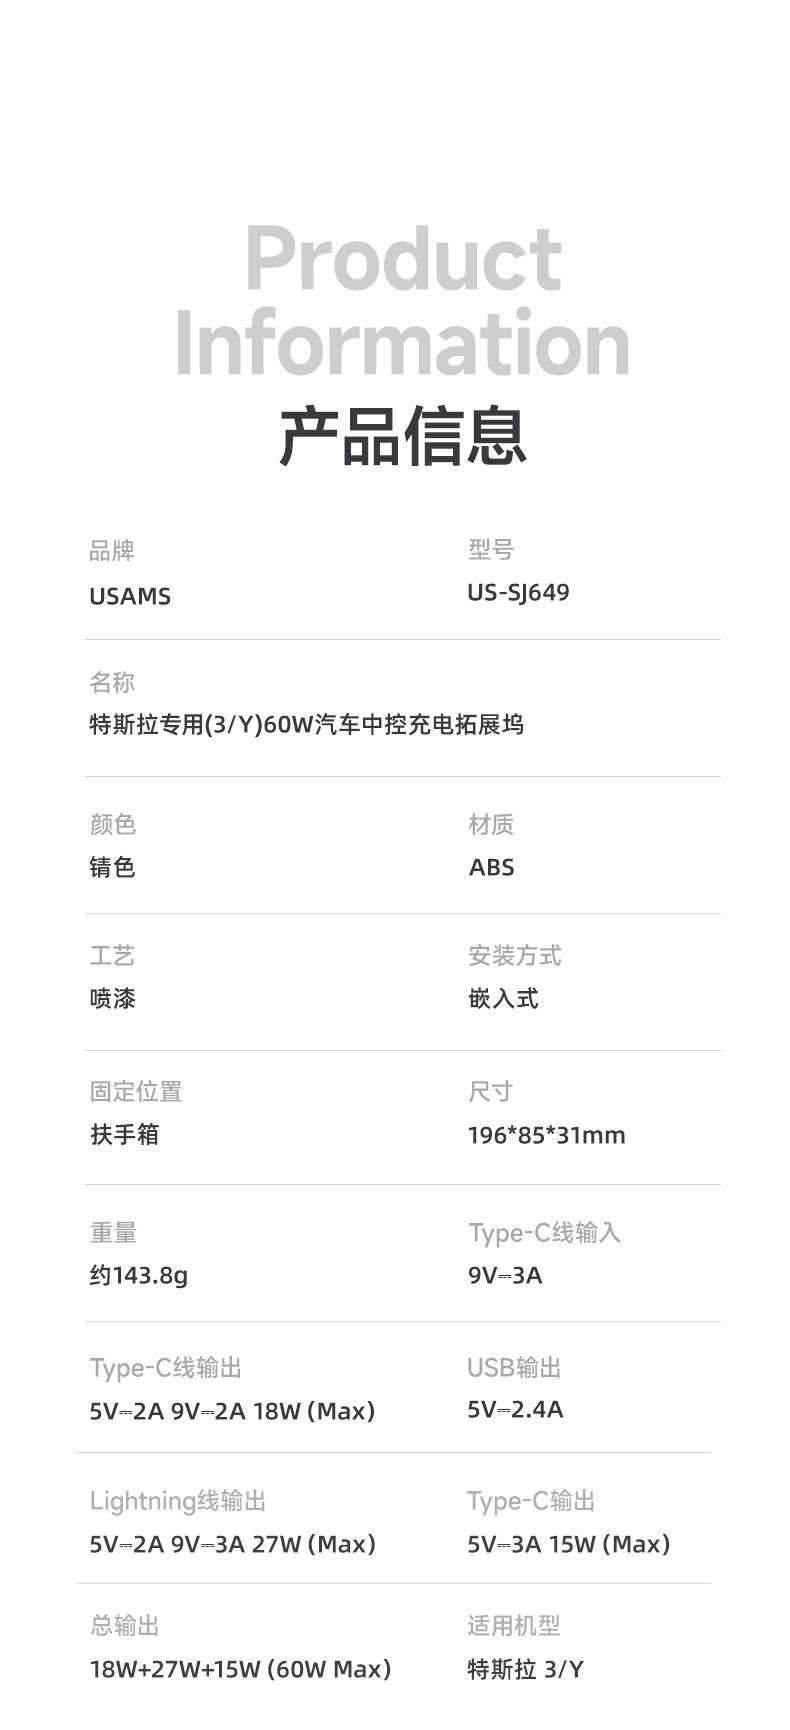Click the 产品信息 black title

[402, 437]
